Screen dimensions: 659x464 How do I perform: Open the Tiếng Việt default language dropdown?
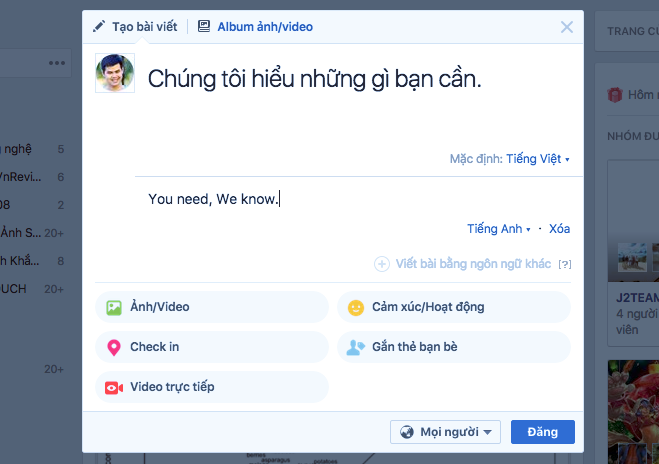(537, 159)
